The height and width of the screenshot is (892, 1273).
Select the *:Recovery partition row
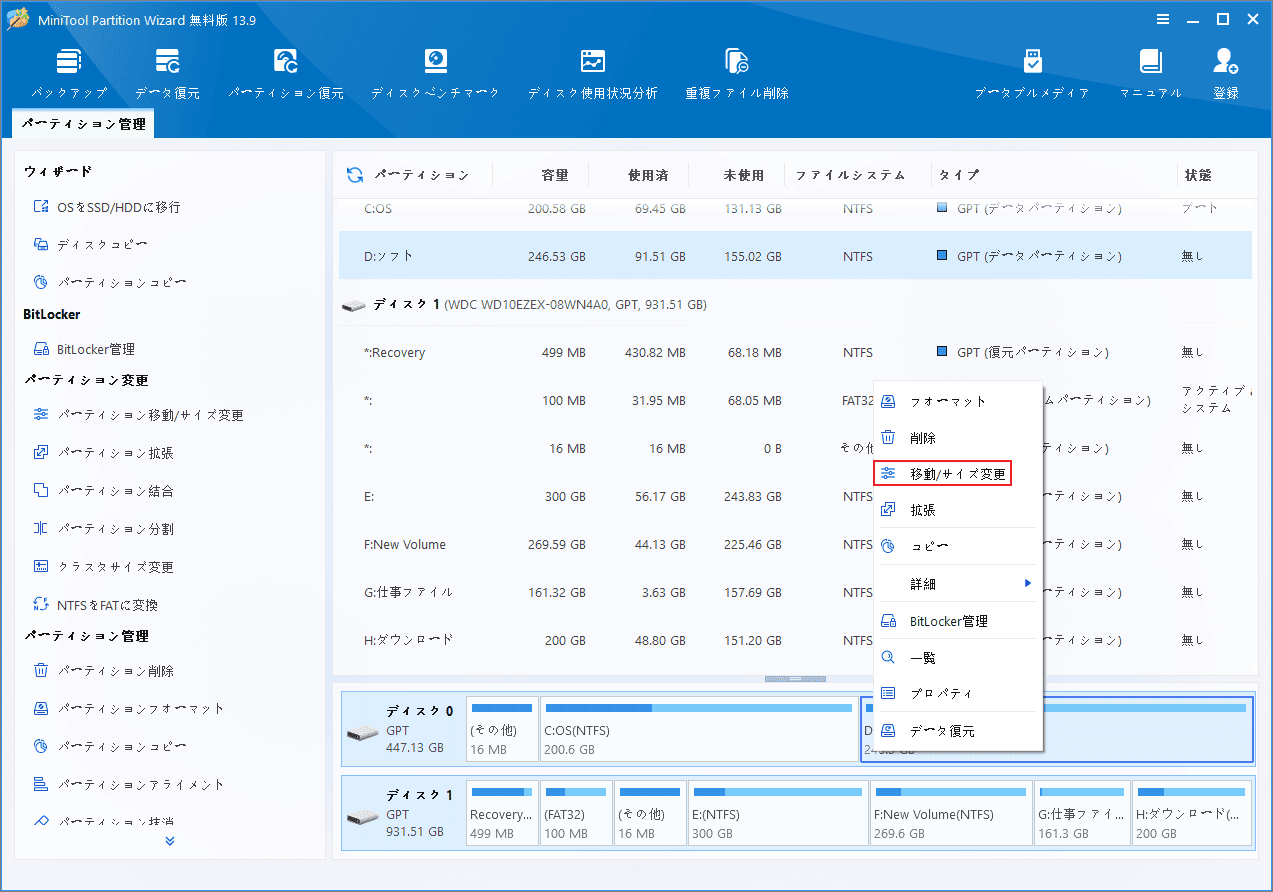point(795,352)
